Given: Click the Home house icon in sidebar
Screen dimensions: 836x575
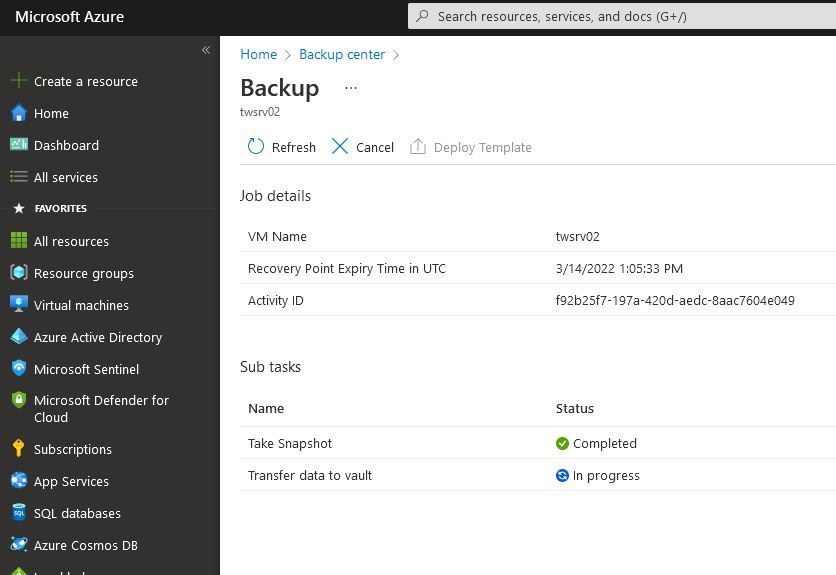Looking at the screenshot, I should pyautogui.click(x=19, y=113).
